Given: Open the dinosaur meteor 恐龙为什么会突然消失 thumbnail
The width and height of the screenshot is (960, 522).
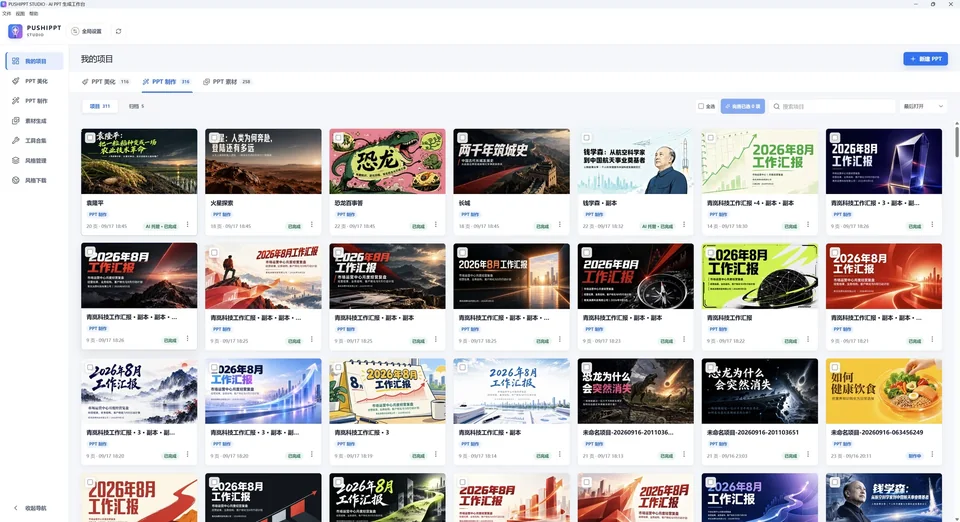Looking at the screenshot, I should coord(636,391).
